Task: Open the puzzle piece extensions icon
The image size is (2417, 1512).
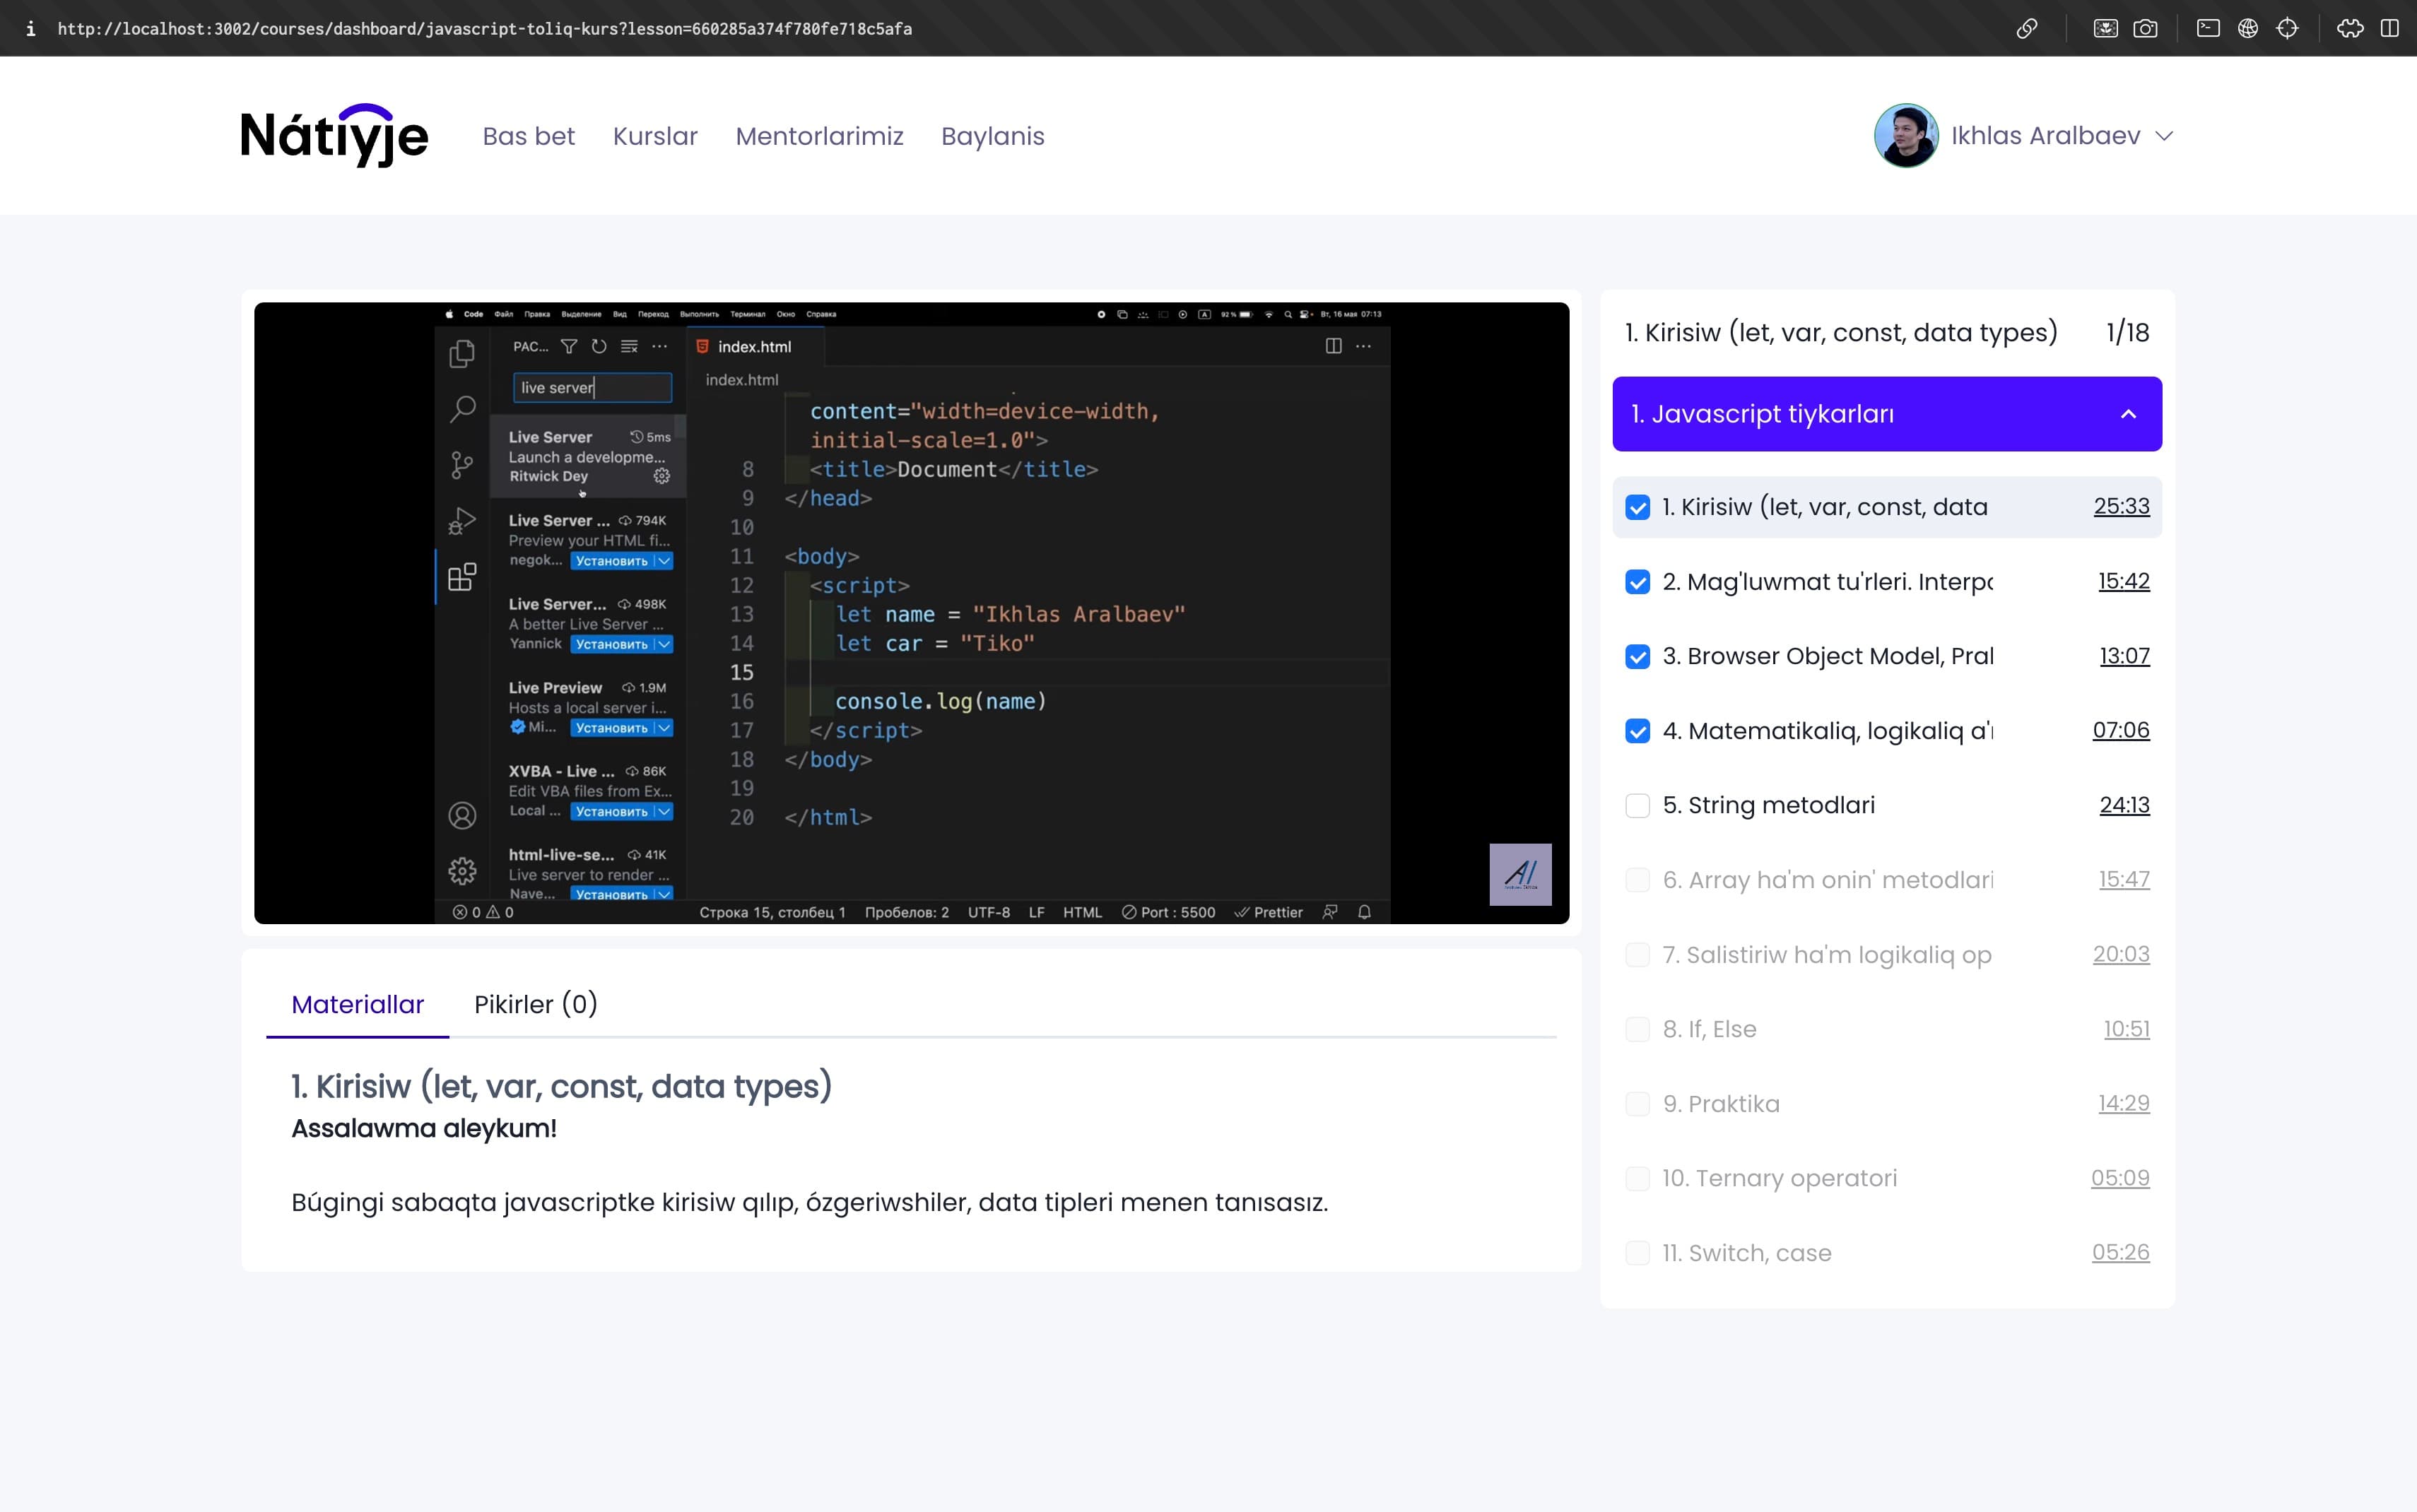Action: [2350, 28]
